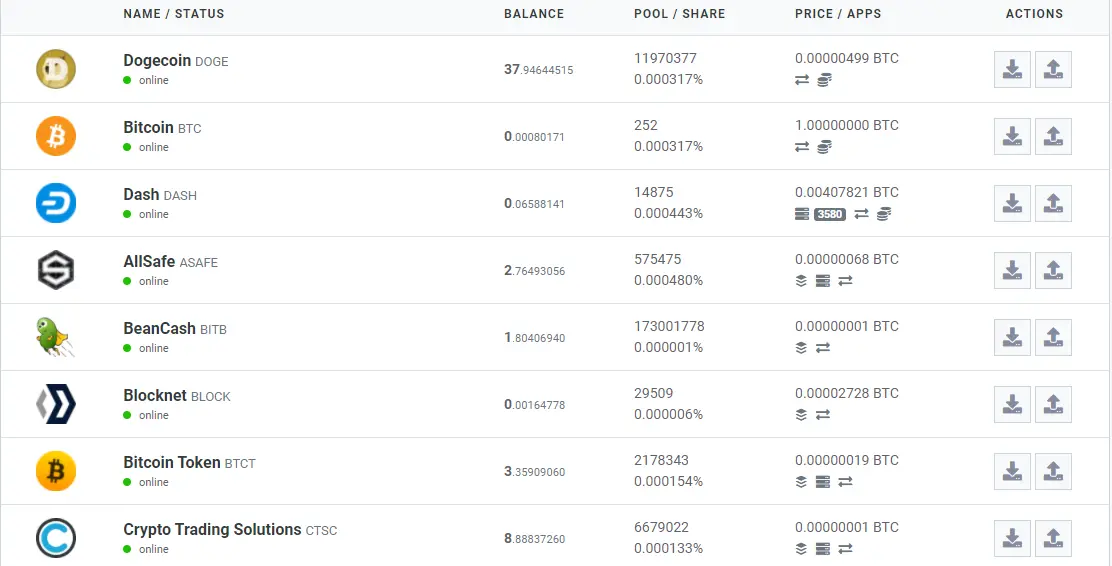Click the Dash masternode badge 3580

(830, 214)
